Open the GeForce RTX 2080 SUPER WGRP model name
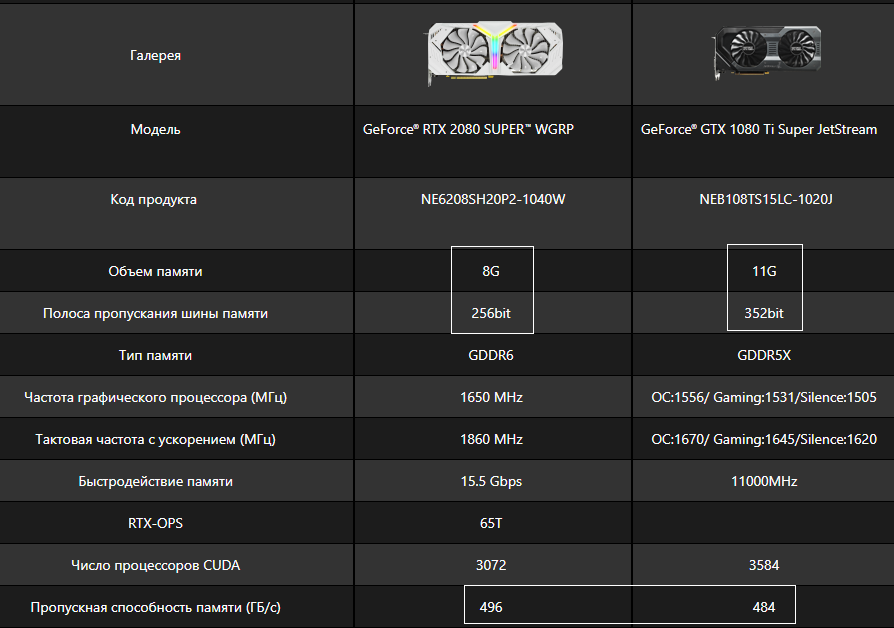The width and height of the screenshot is (894, 628). point(468,129)
